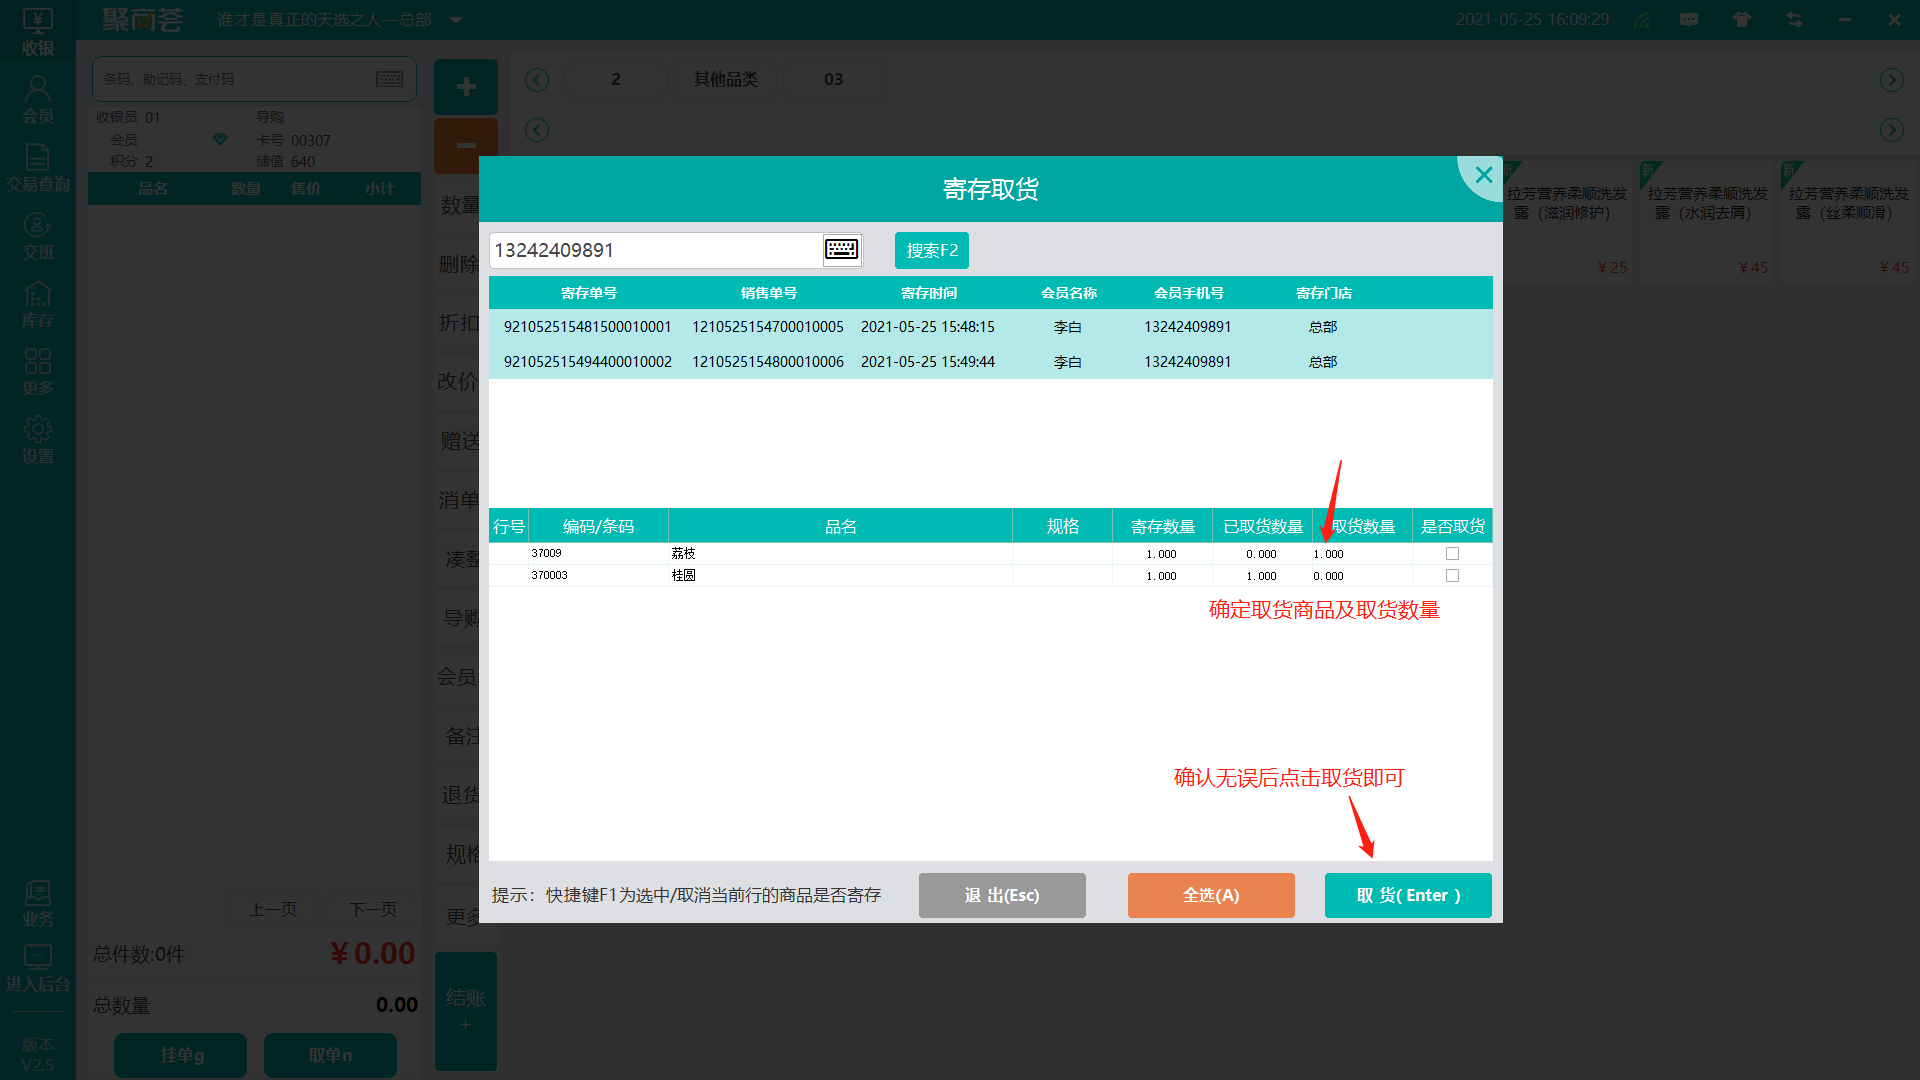Click product card 洗发露 (水润去屑)
Image resolution: width=1920 pixels, height=1080 pixels.
(x=1709, y=222)
